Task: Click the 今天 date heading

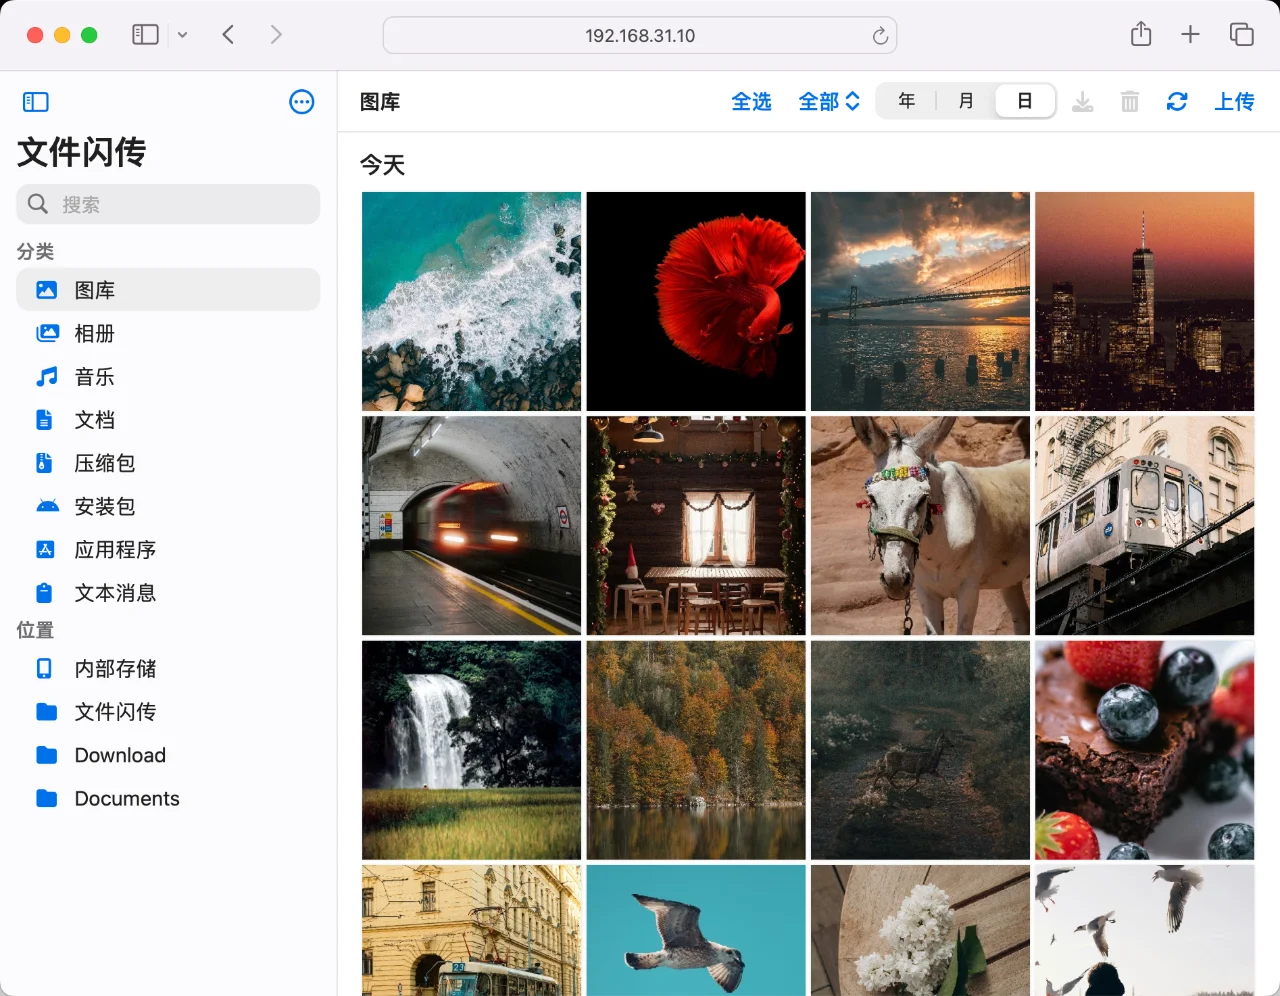Action: tap(383, 165)
